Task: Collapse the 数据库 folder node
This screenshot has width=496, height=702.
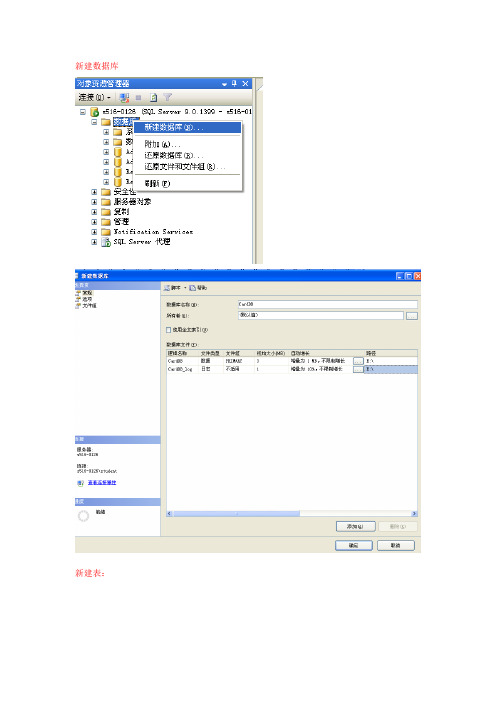Action: pyautogui.click(x=94, y=122)
